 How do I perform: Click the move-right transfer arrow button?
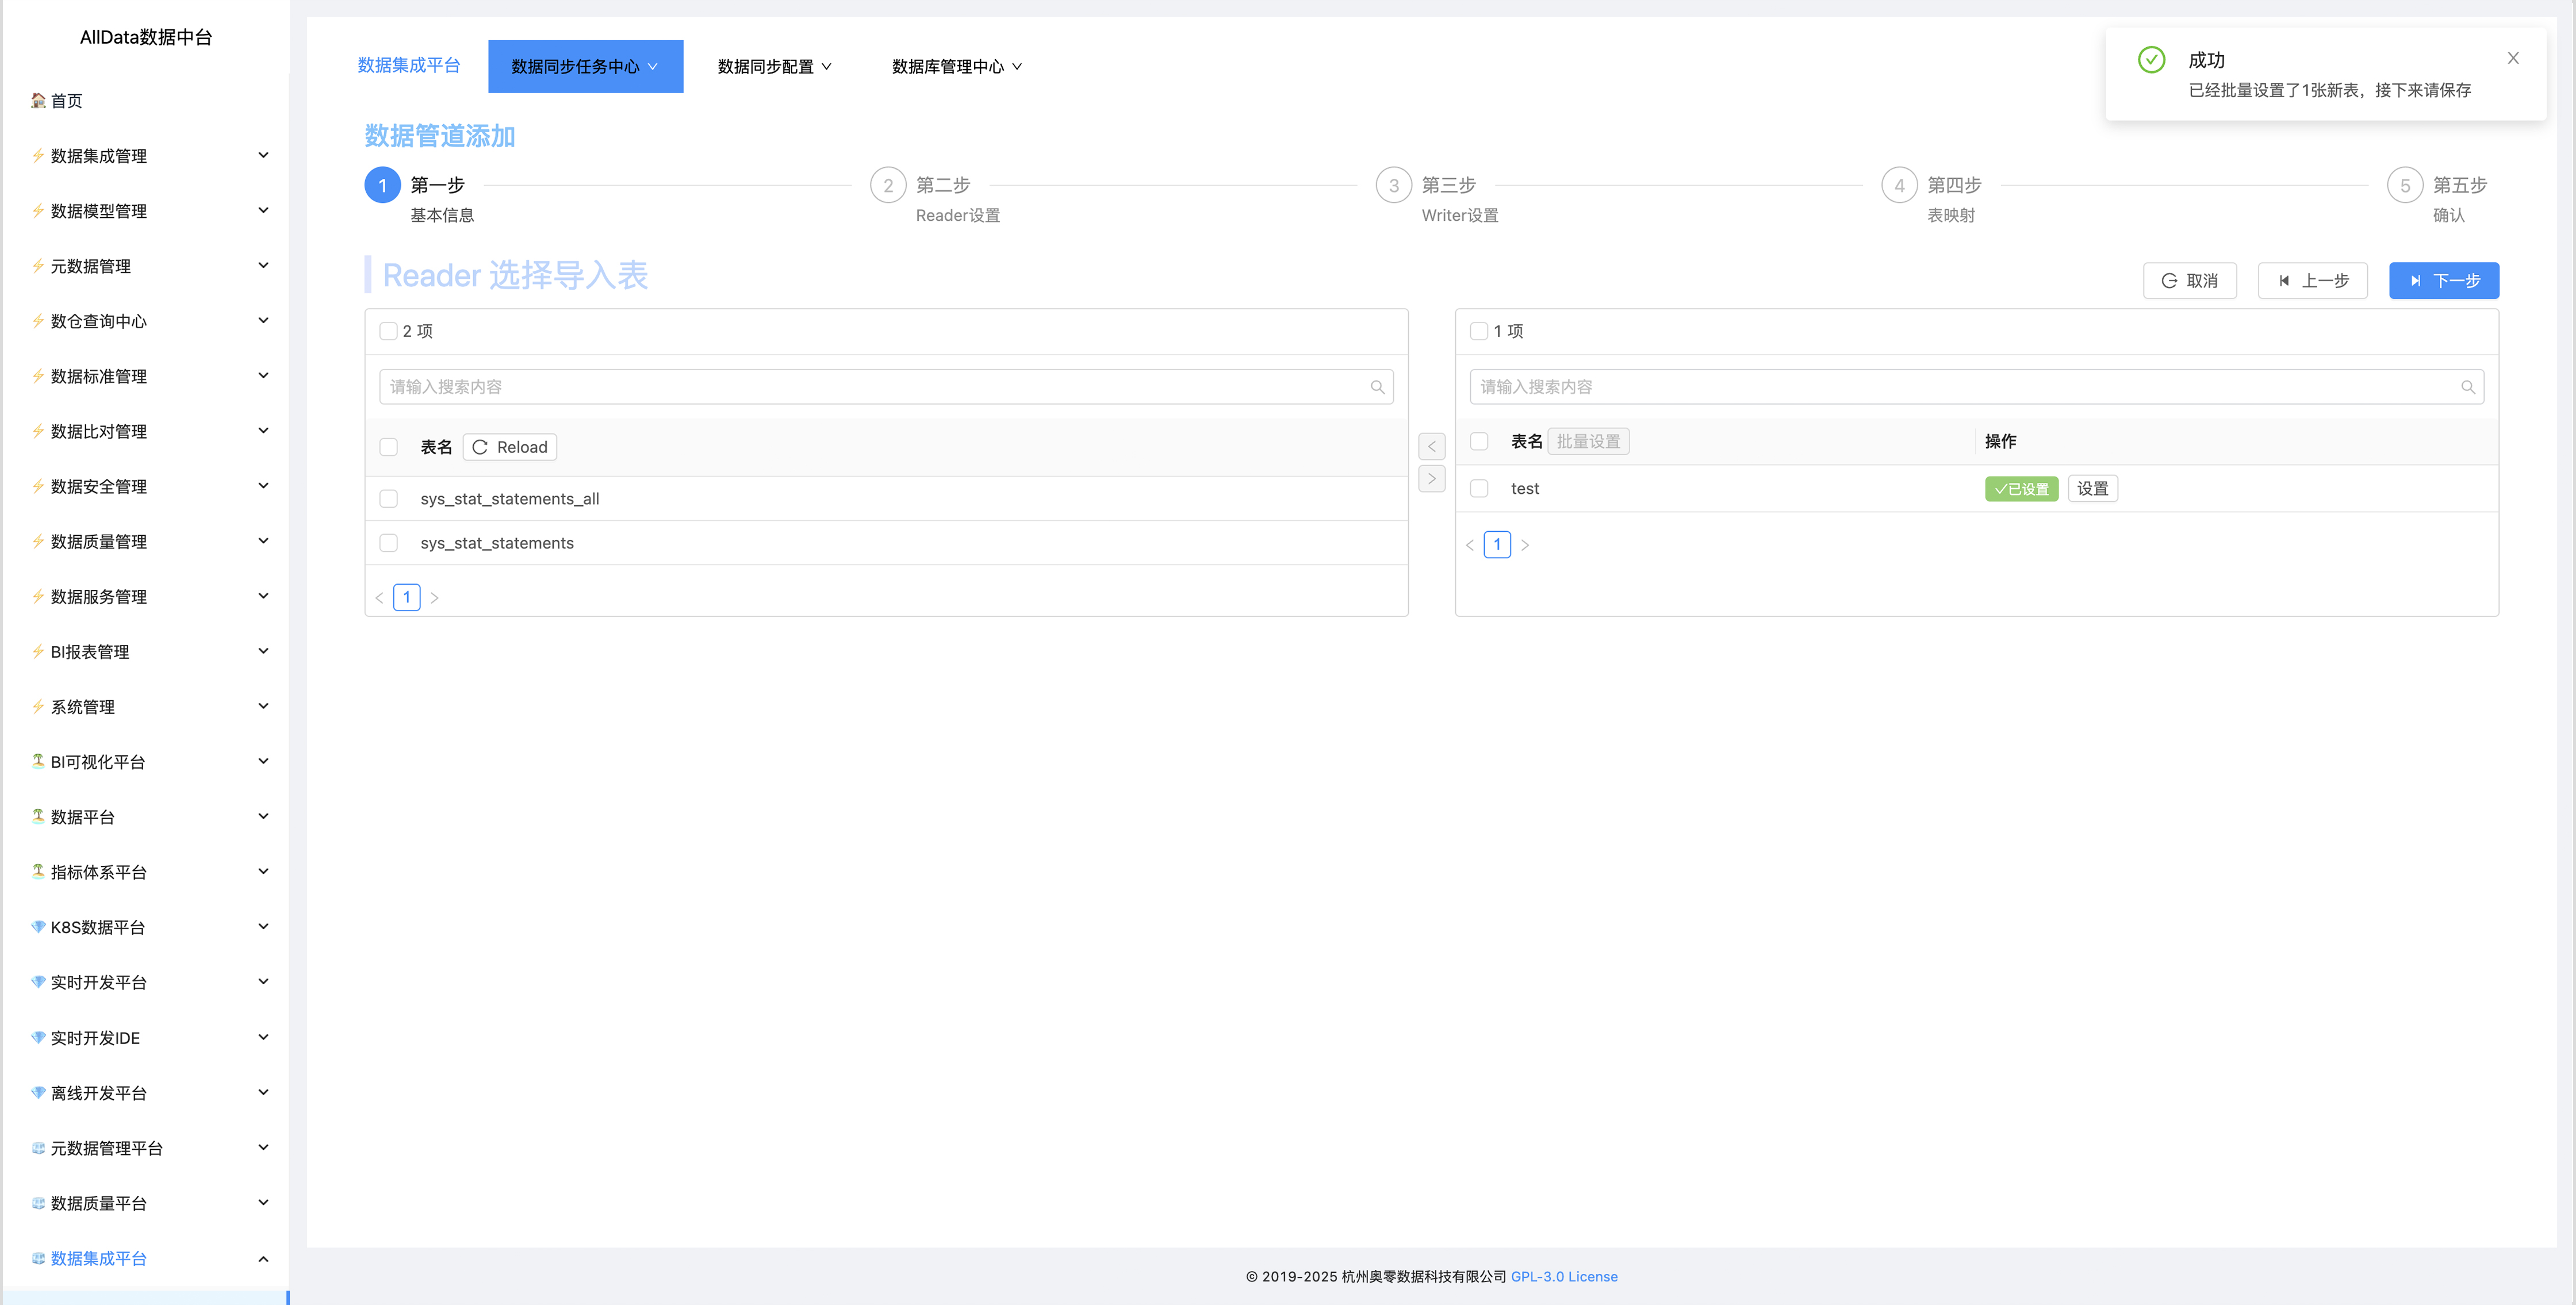coord(1431,479)
